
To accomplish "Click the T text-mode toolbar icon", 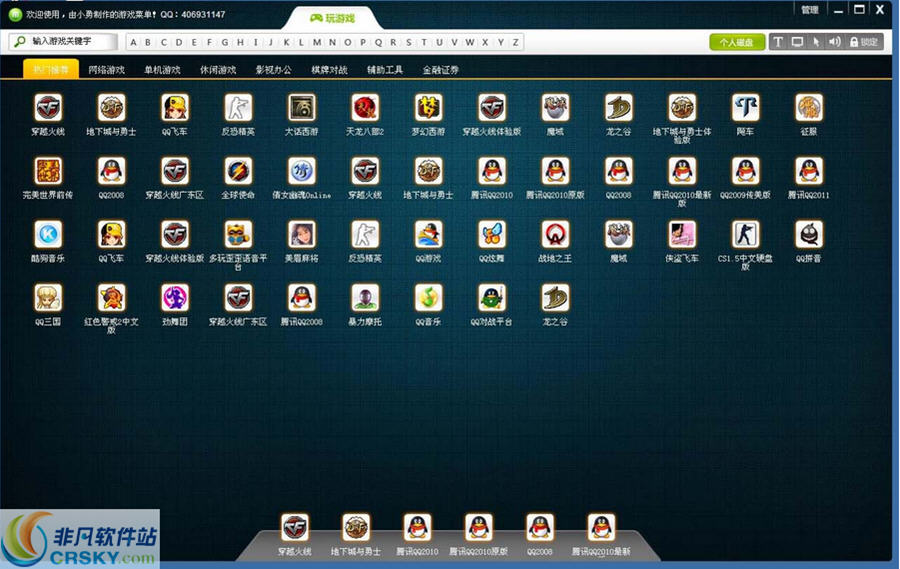I will tap(778, 42).
